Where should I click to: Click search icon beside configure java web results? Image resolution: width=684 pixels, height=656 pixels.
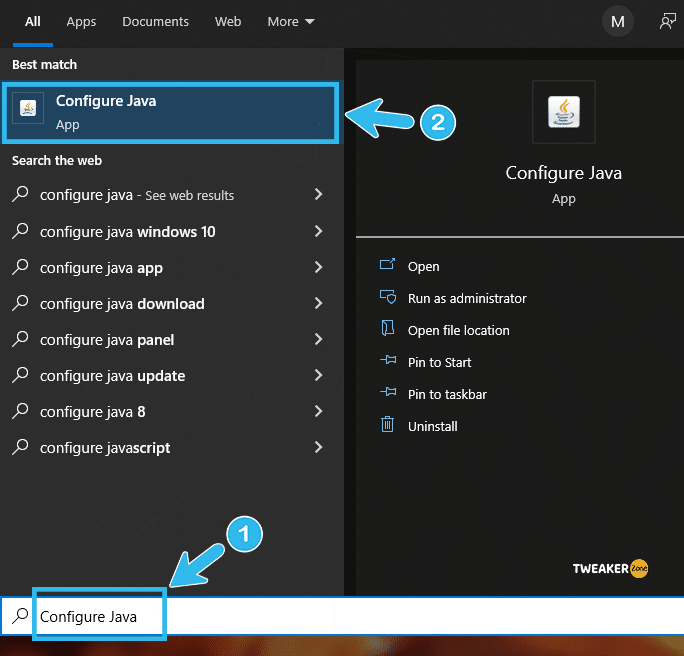point(20,194)
